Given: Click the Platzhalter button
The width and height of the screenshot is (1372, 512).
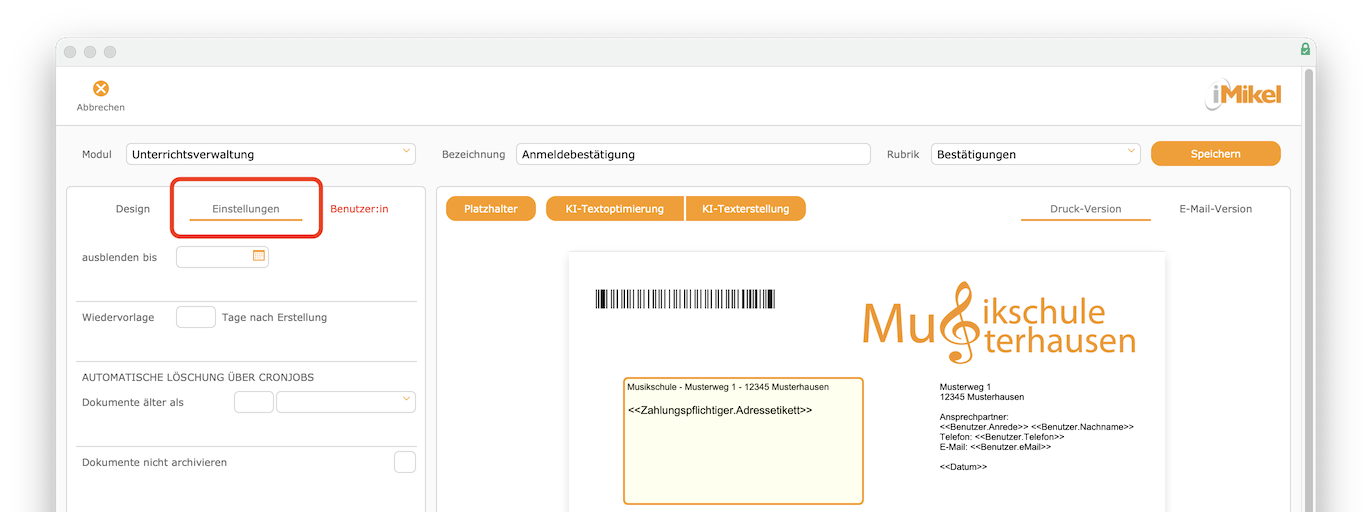Looking at the screenshot, I should pos(491,209).
